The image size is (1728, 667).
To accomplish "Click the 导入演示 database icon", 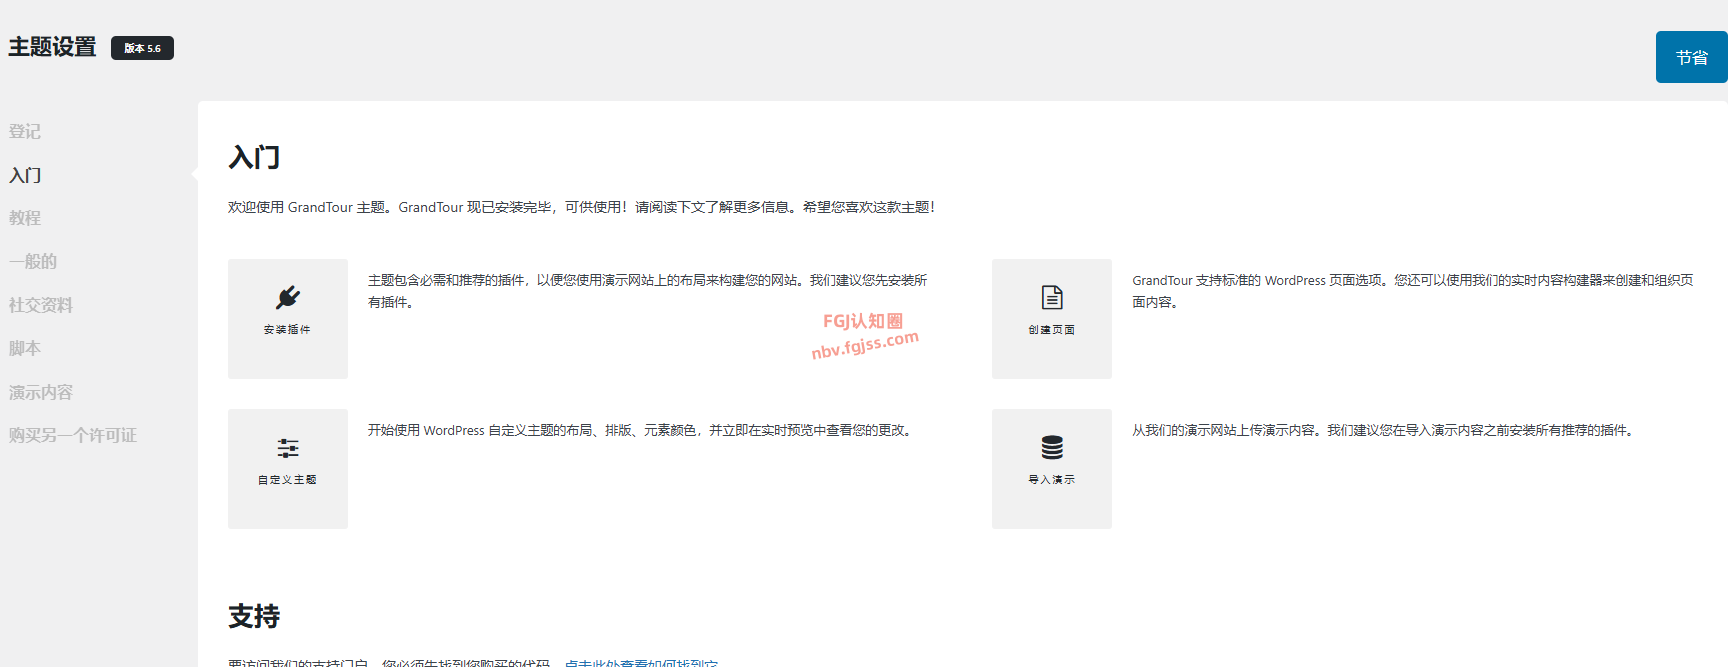I will click(x=1052, y=447).
